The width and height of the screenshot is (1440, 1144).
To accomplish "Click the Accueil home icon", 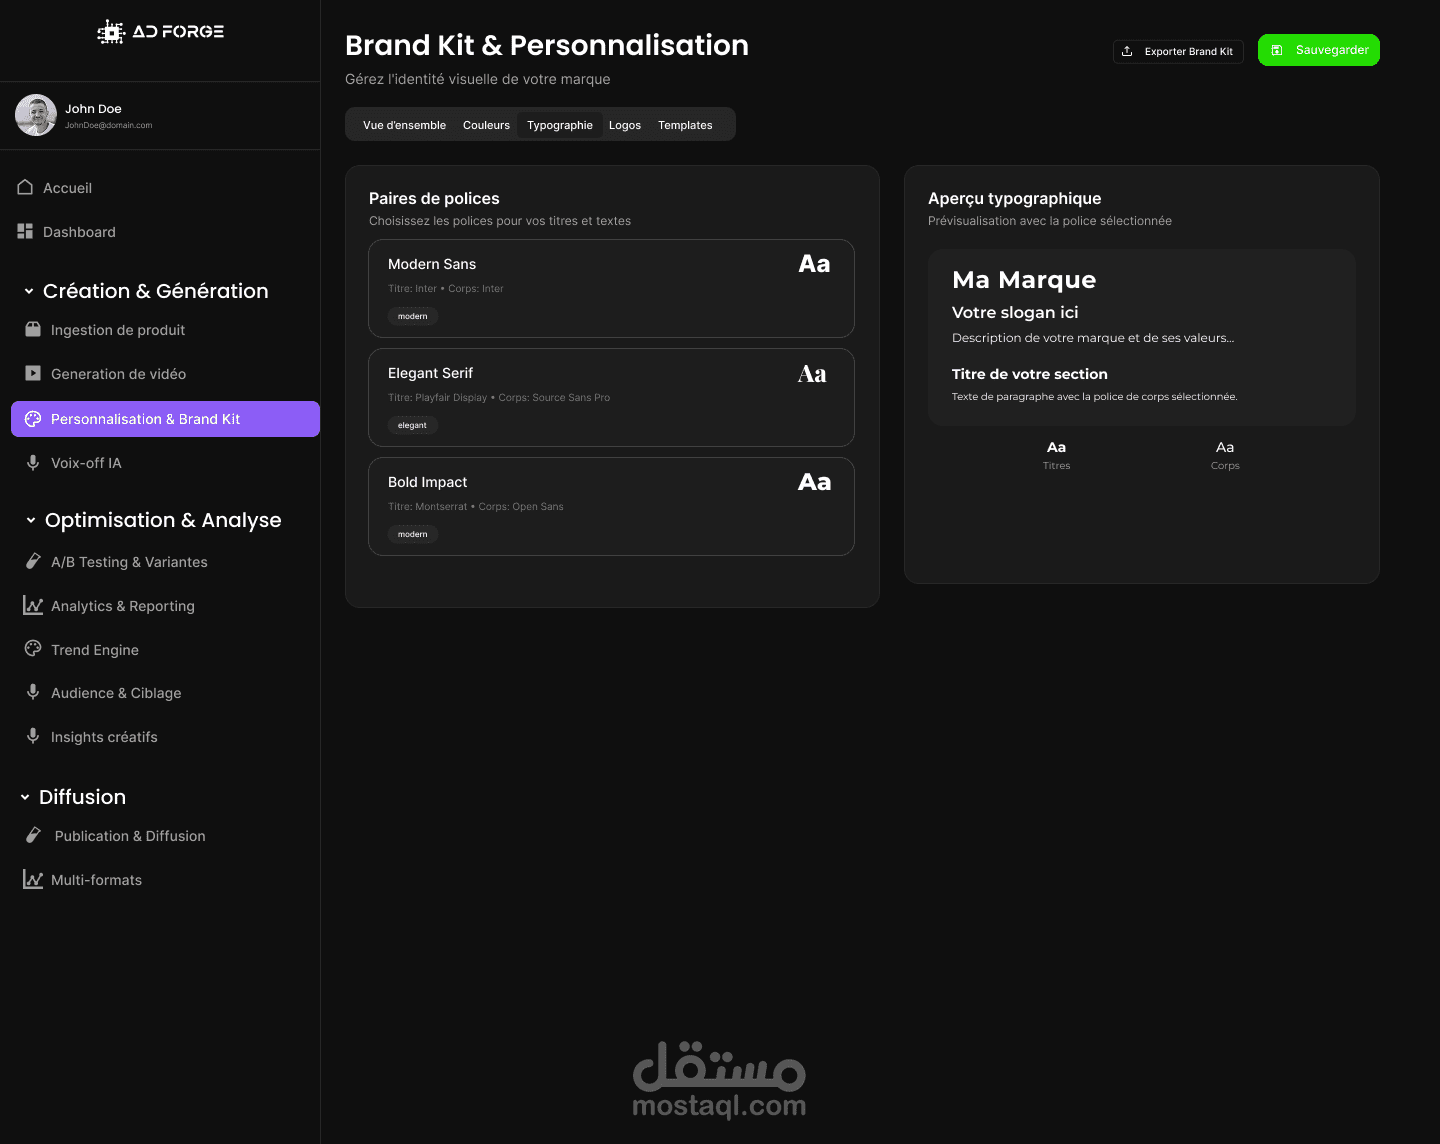I will (25, 188).
